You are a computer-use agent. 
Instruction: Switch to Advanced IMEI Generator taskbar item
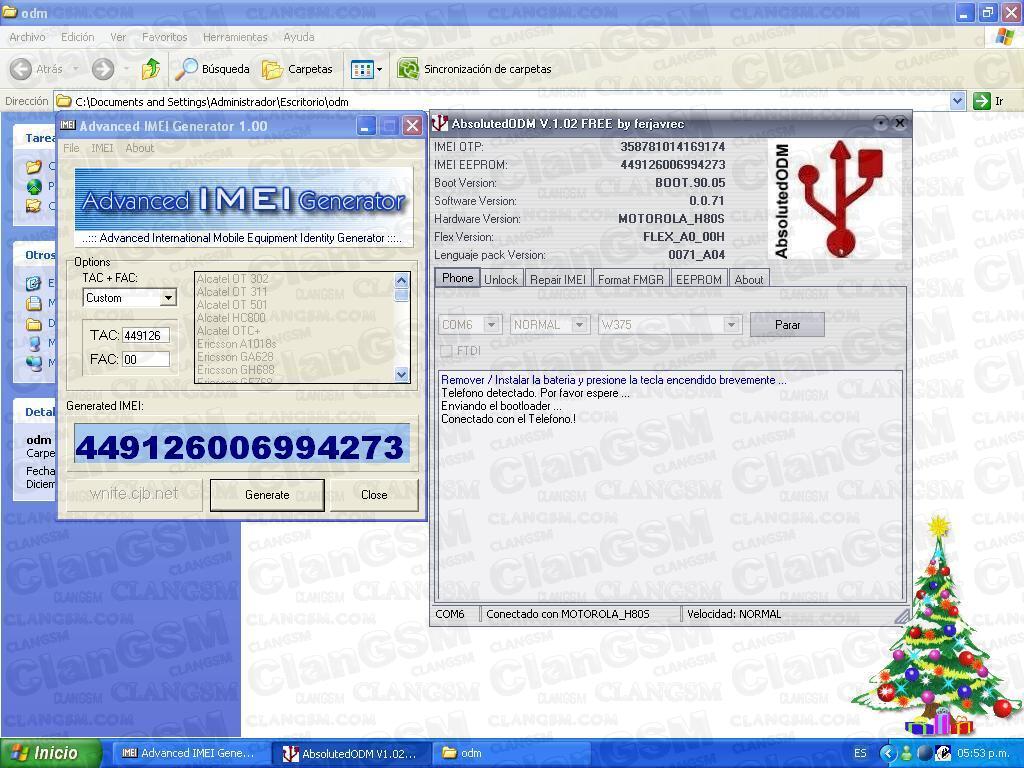tap(189, 753)
